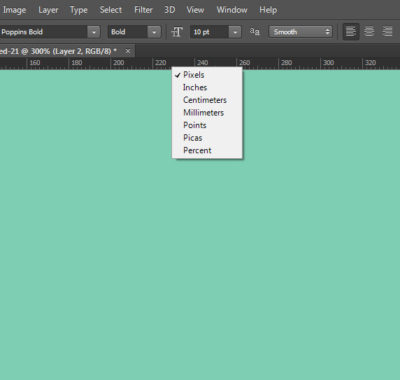Open the Filter menu
Viewport: 400px width, 380px height.
coord(143,10)
